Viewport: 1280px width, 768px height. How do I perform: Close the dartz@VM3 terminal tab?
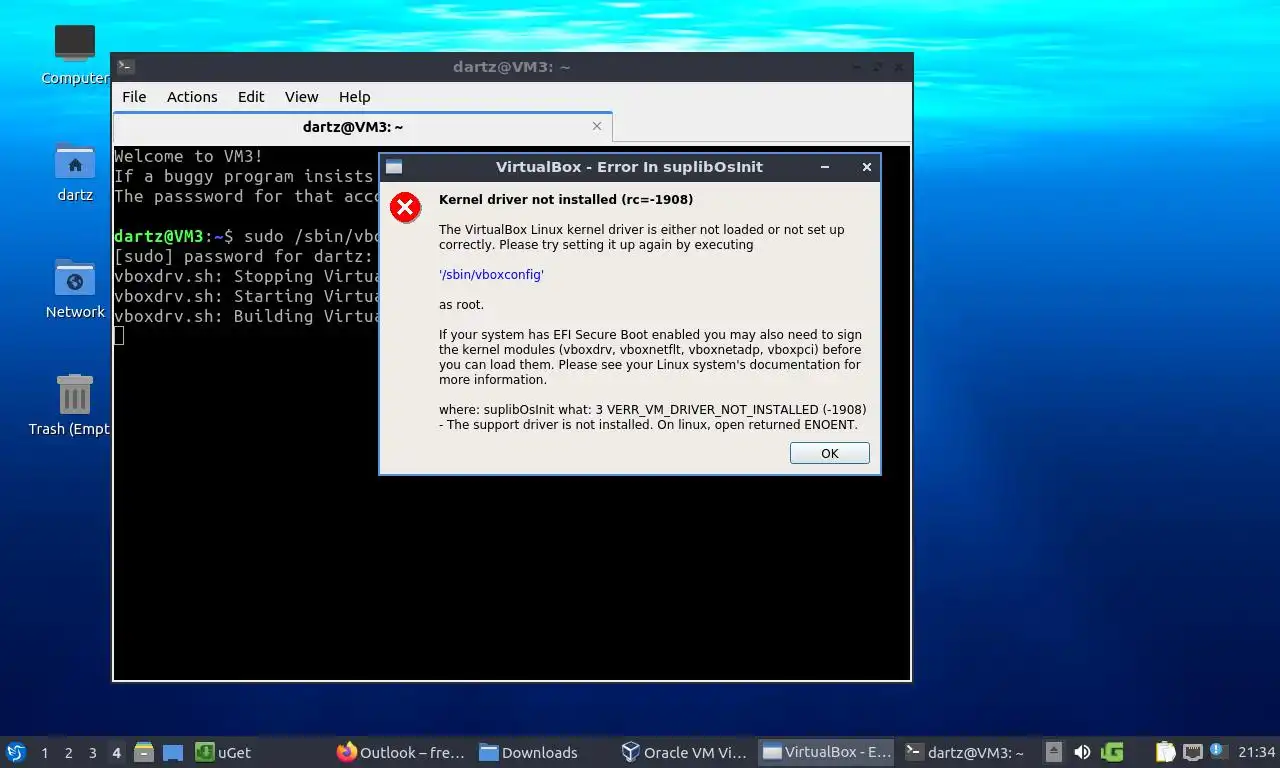point(597,126)
